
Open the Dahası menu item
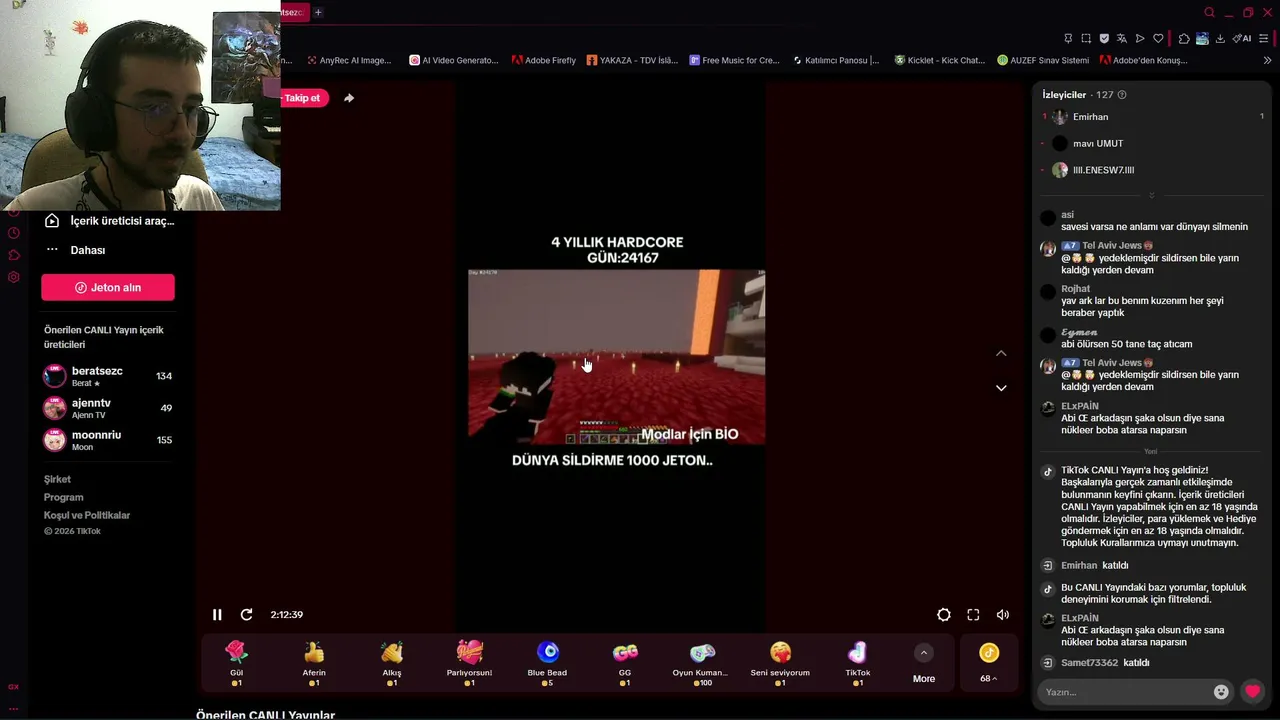88,250
